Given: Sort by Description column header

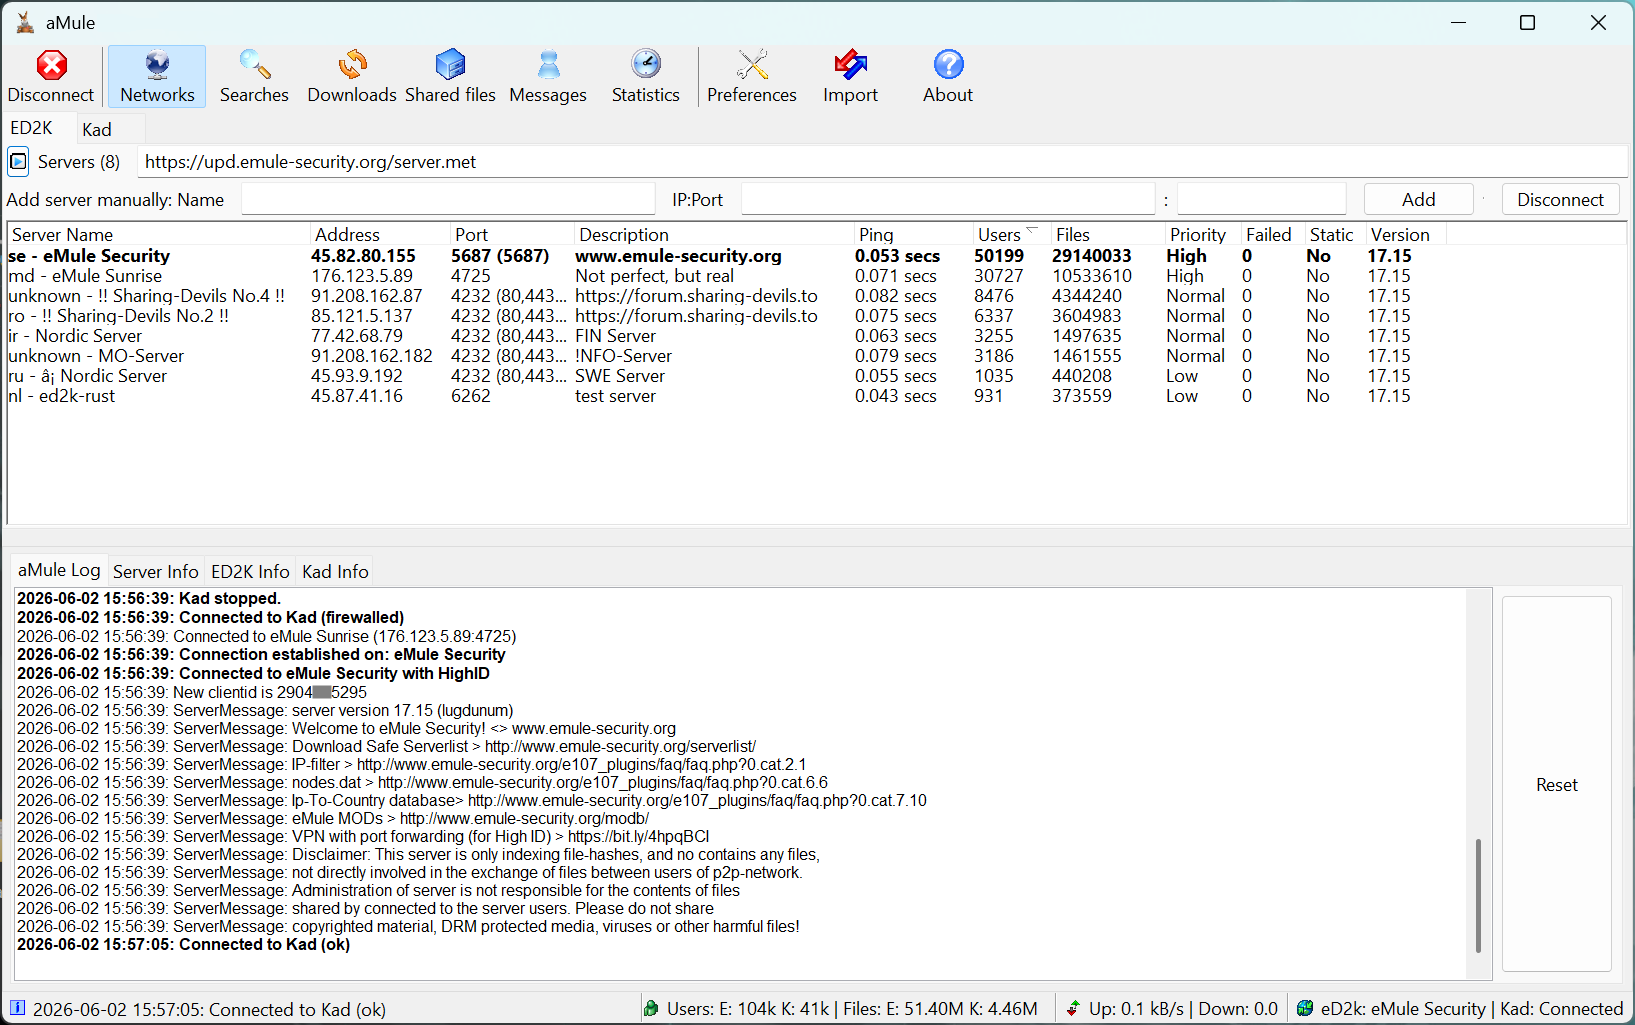Looking at the screenshot, I should click(714, 234).
